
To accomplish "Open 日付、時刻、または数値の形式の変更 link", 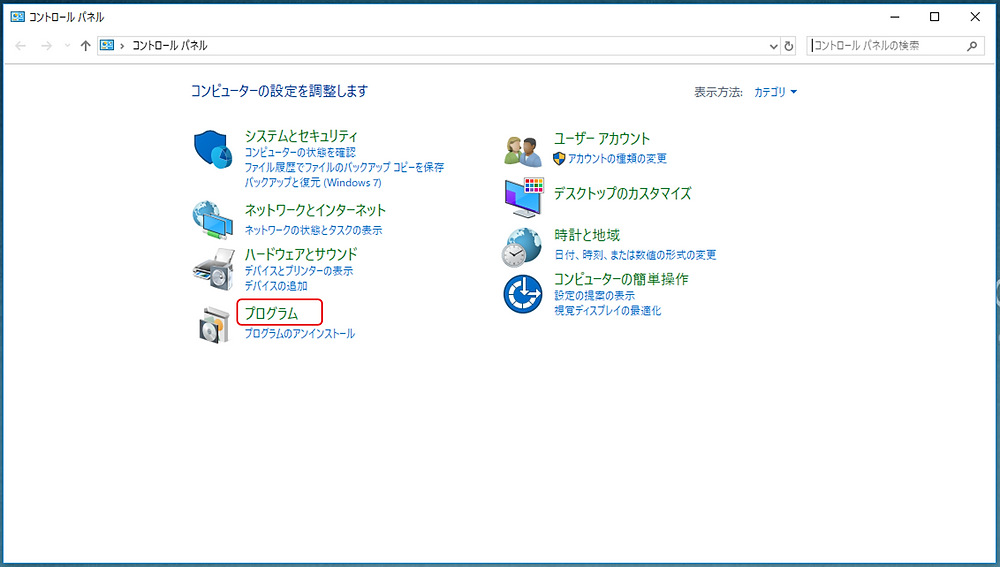I will pyautogui.click(x=635, y=254).
